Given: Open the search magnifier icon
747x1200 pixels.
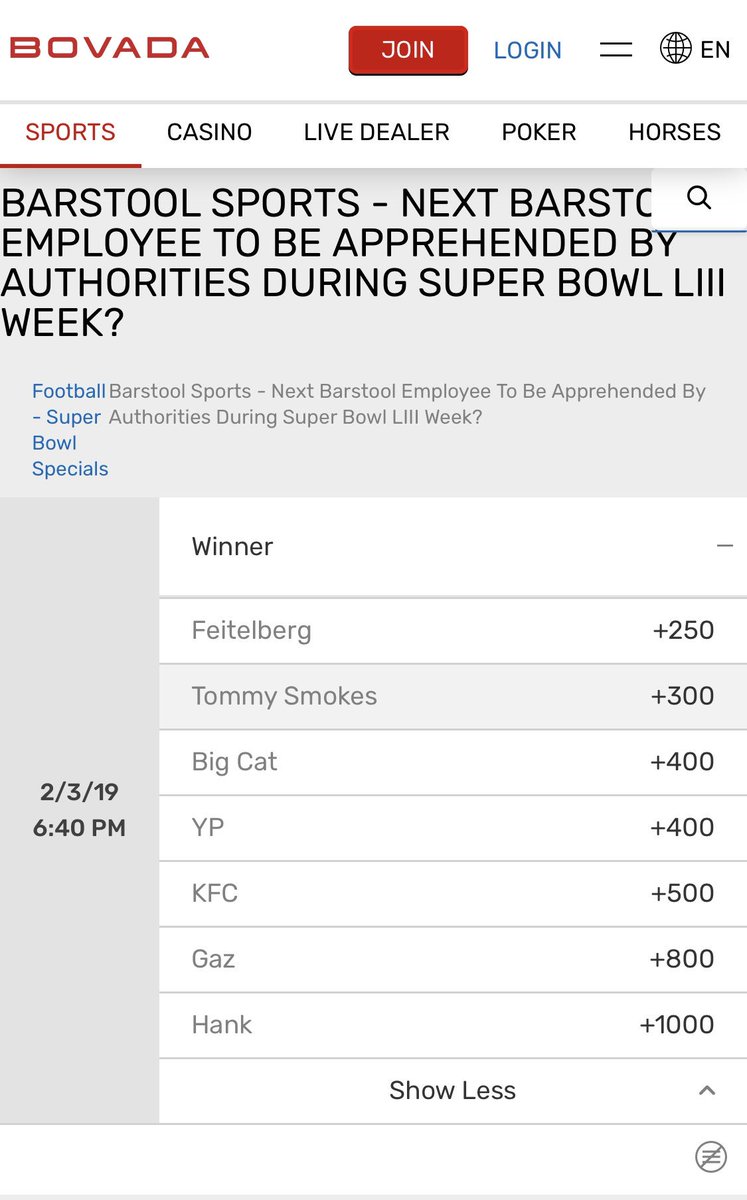Looking at the screenshot, I should [x=700, y=198].
